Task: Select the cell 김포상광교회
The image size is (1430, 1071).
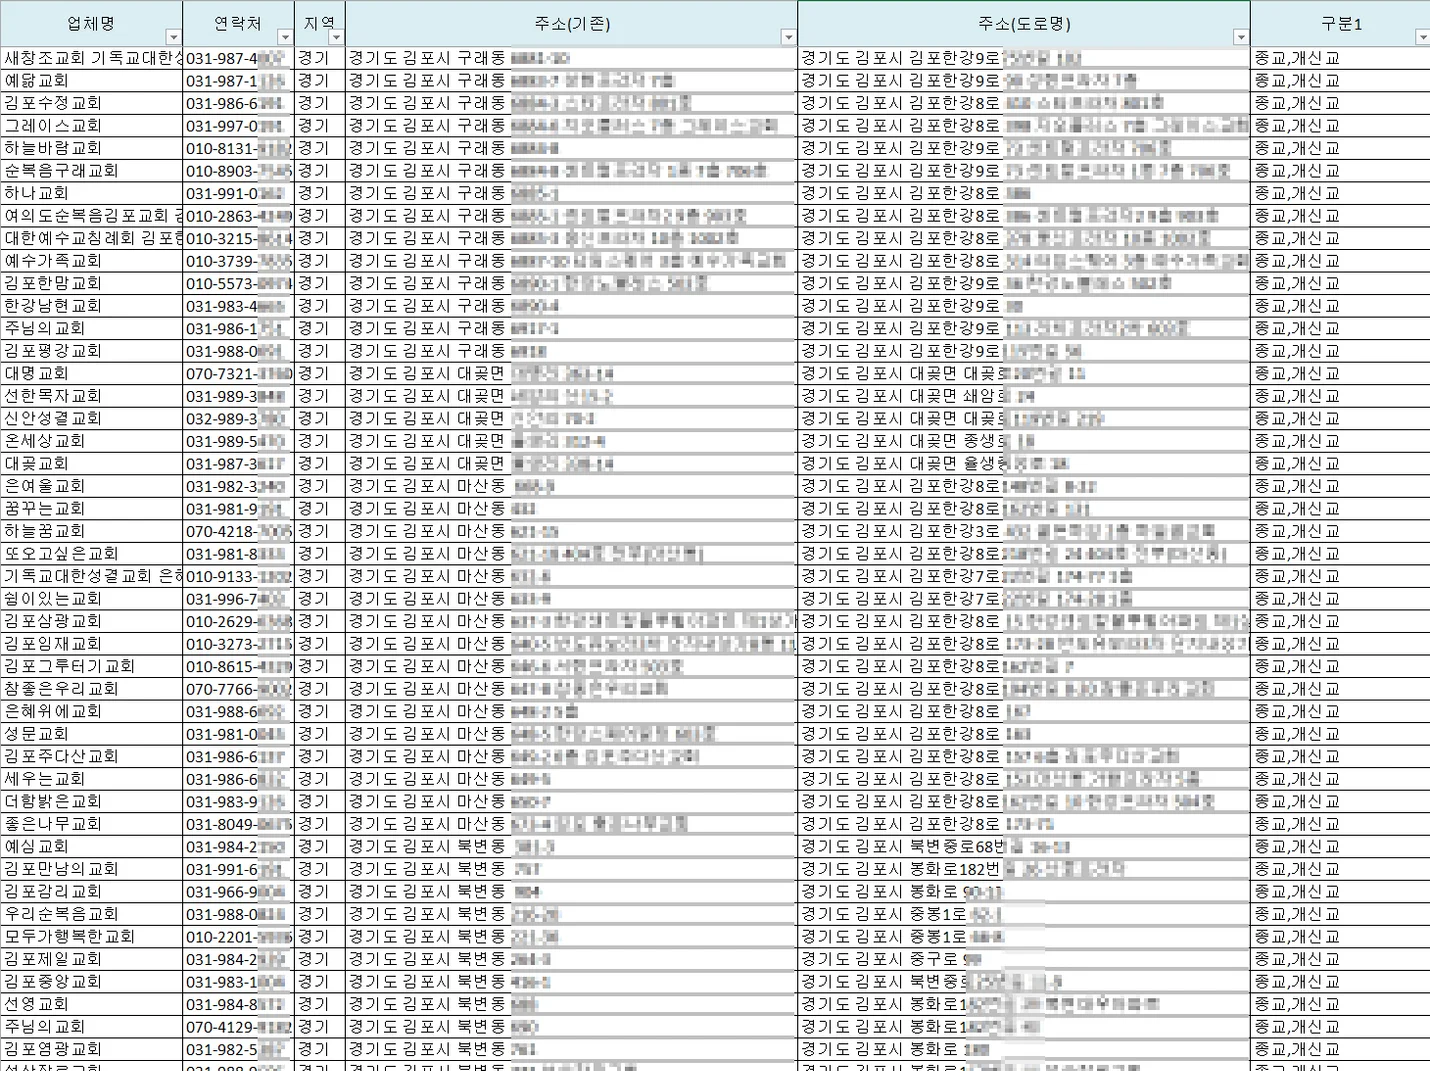Action: click(x=92, y=621)
